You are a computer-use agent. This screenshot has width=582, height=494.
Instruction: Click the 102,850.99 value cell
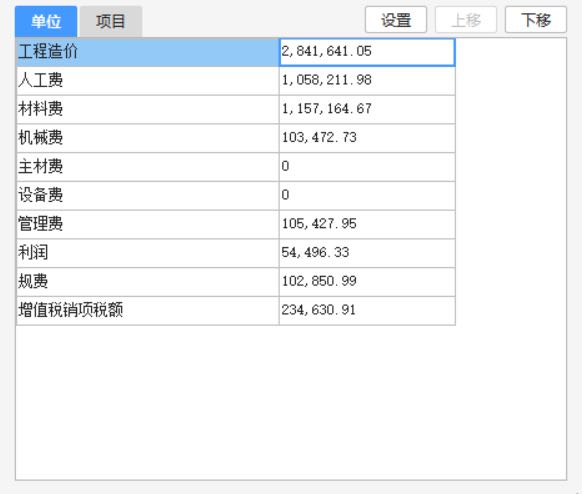click(367, 282)
